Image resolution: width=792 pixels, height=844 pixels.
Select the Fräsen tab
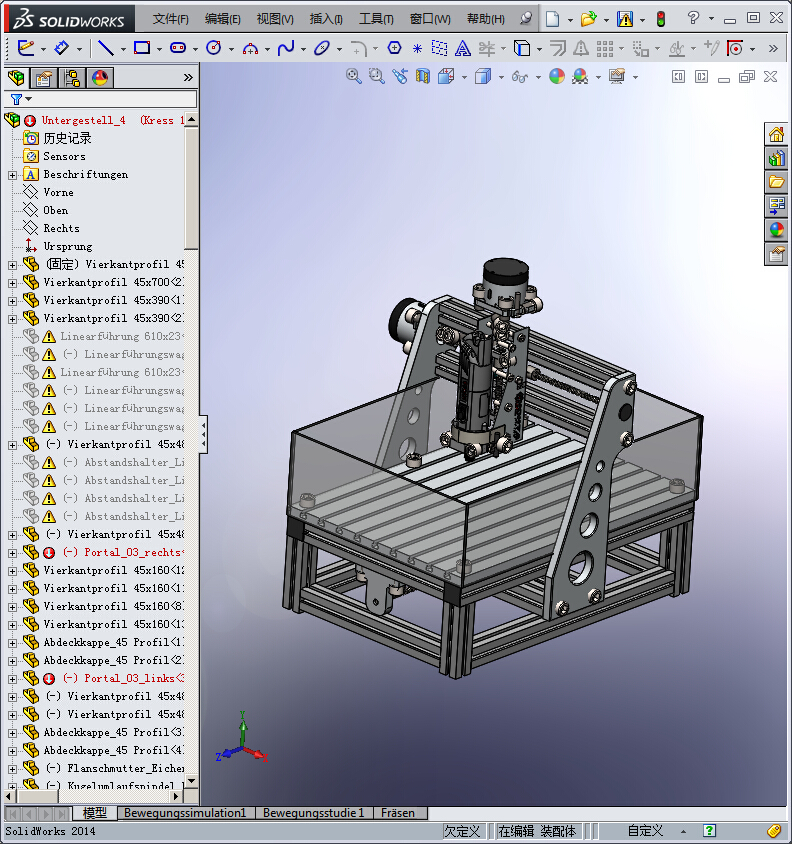tap(397, 813)
